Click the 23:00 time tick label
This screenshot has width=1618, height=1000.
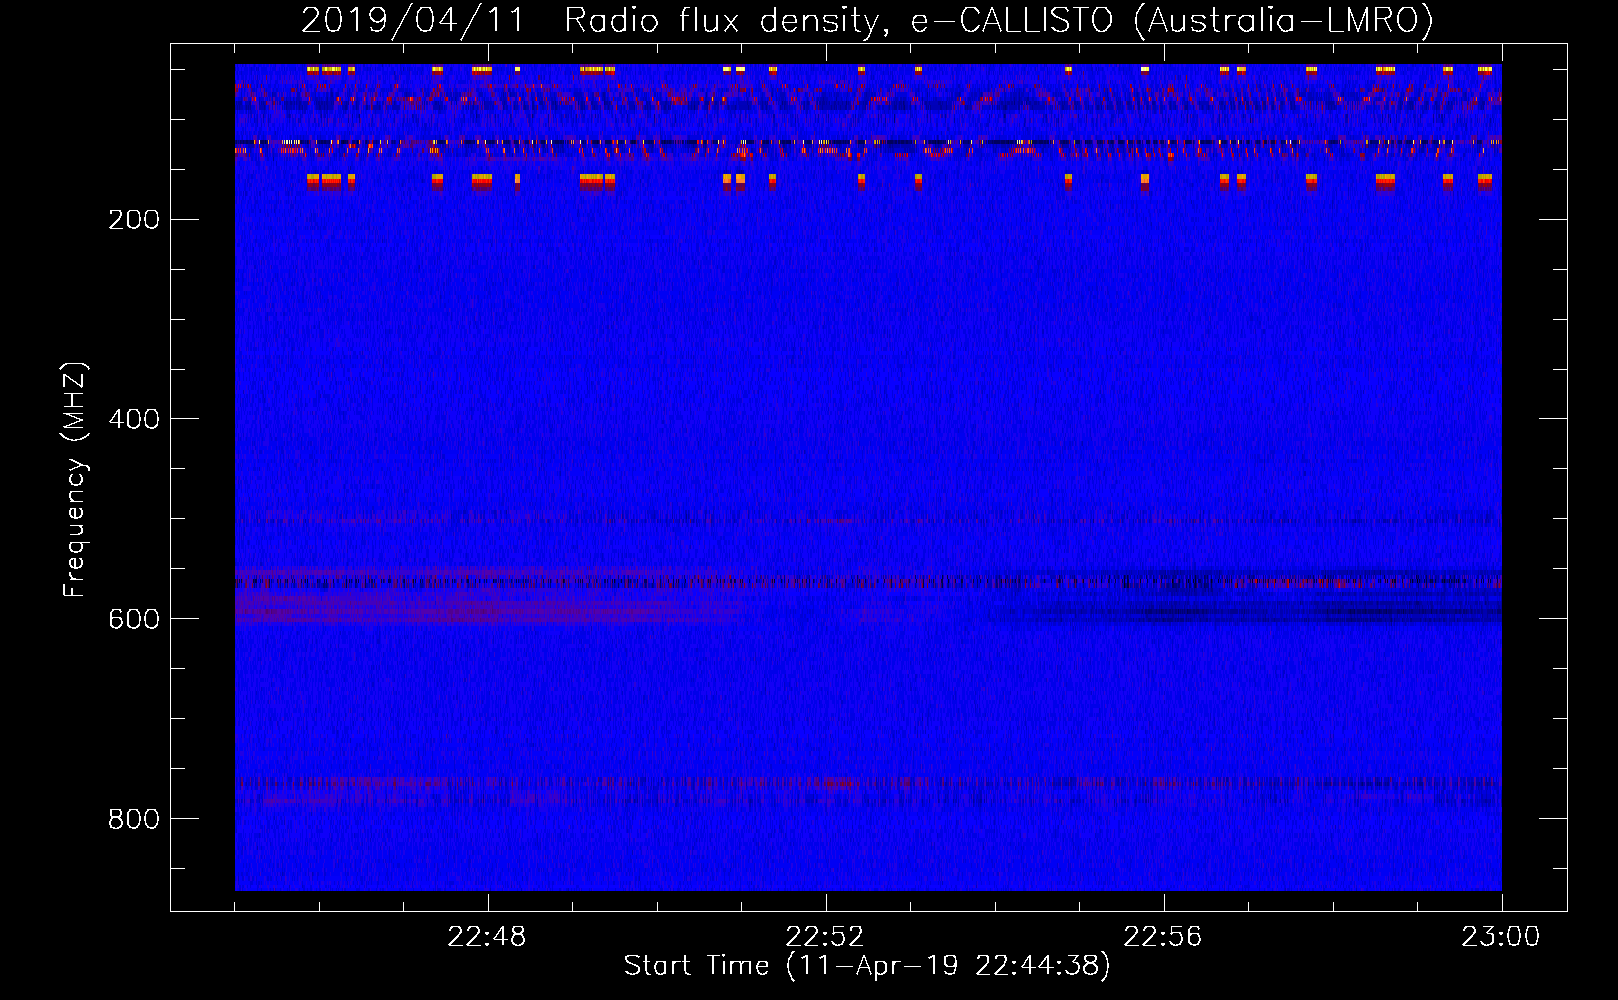[1501, 937]
